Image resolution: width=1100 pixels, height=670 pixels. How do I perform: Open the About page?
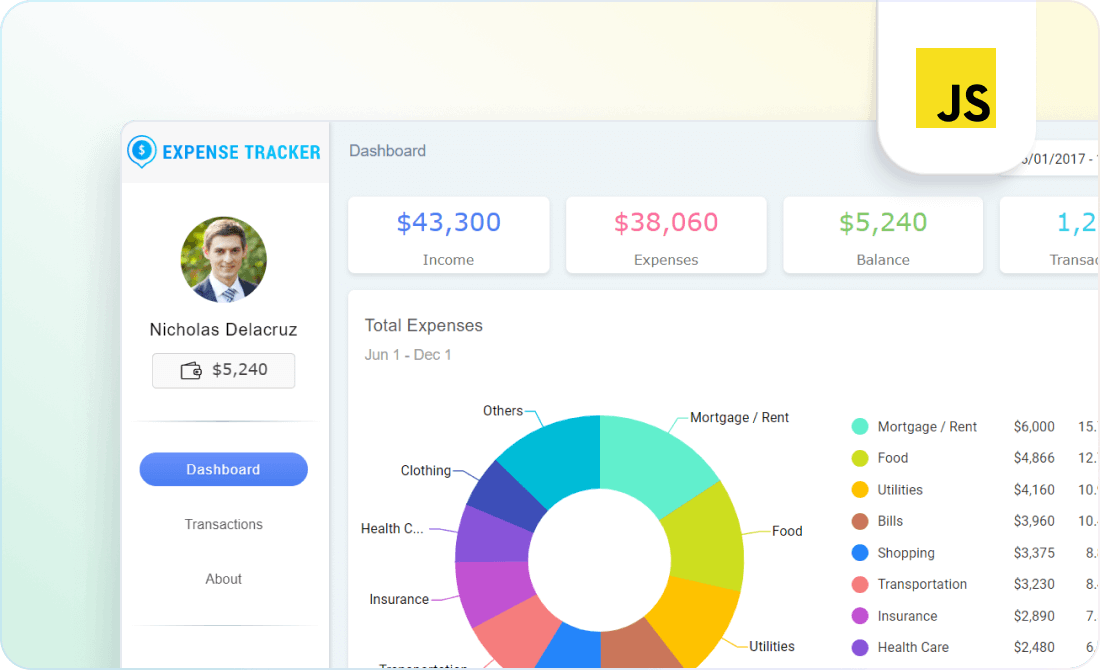point(223,578)
